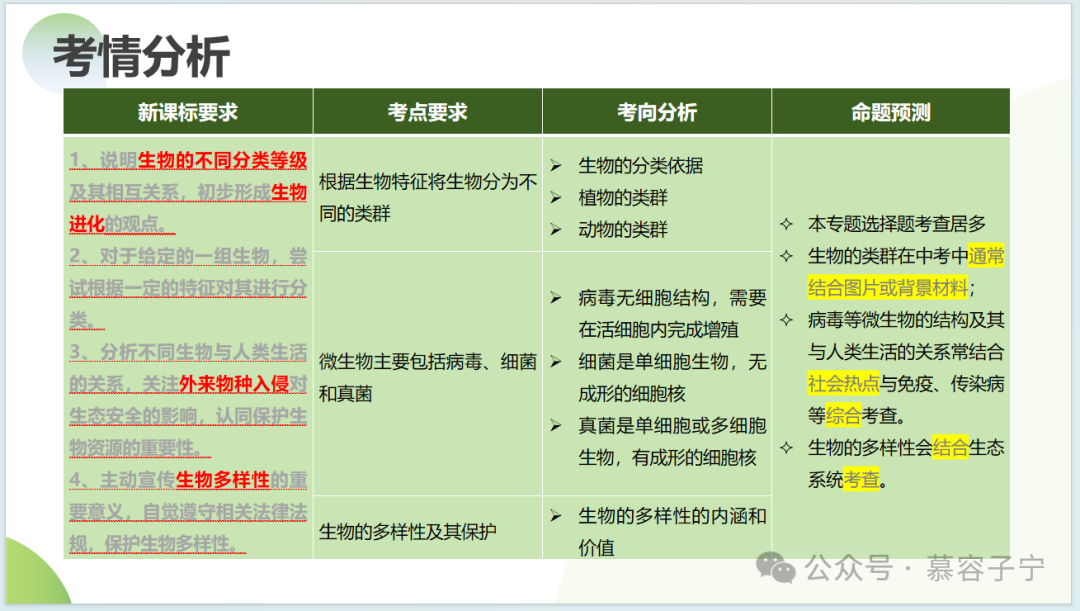Click the highlighted word 综合 before 考查
Screen dimensions: 1080x611
[843, 415]
